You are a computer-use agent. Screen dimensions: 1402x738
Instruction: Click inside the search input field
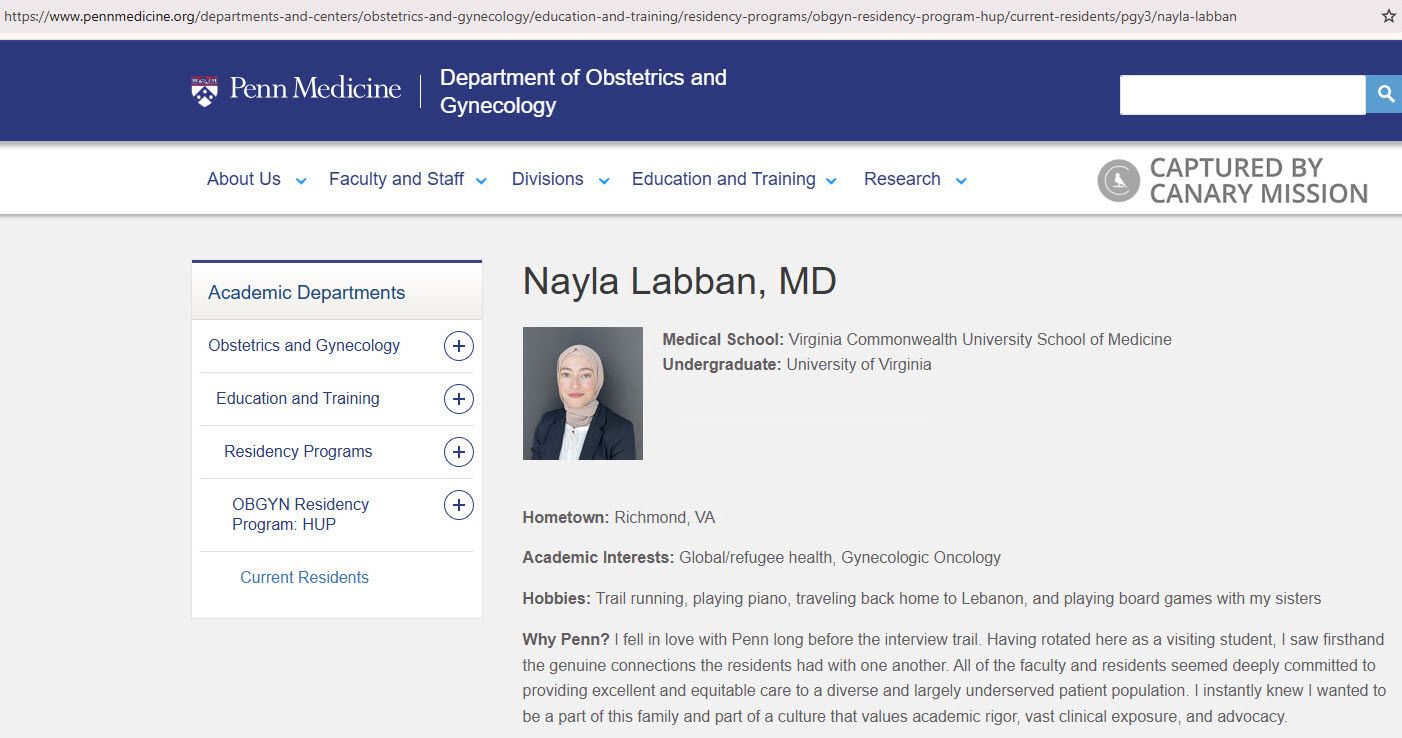pyautogui.click(x=1242, y=94)
